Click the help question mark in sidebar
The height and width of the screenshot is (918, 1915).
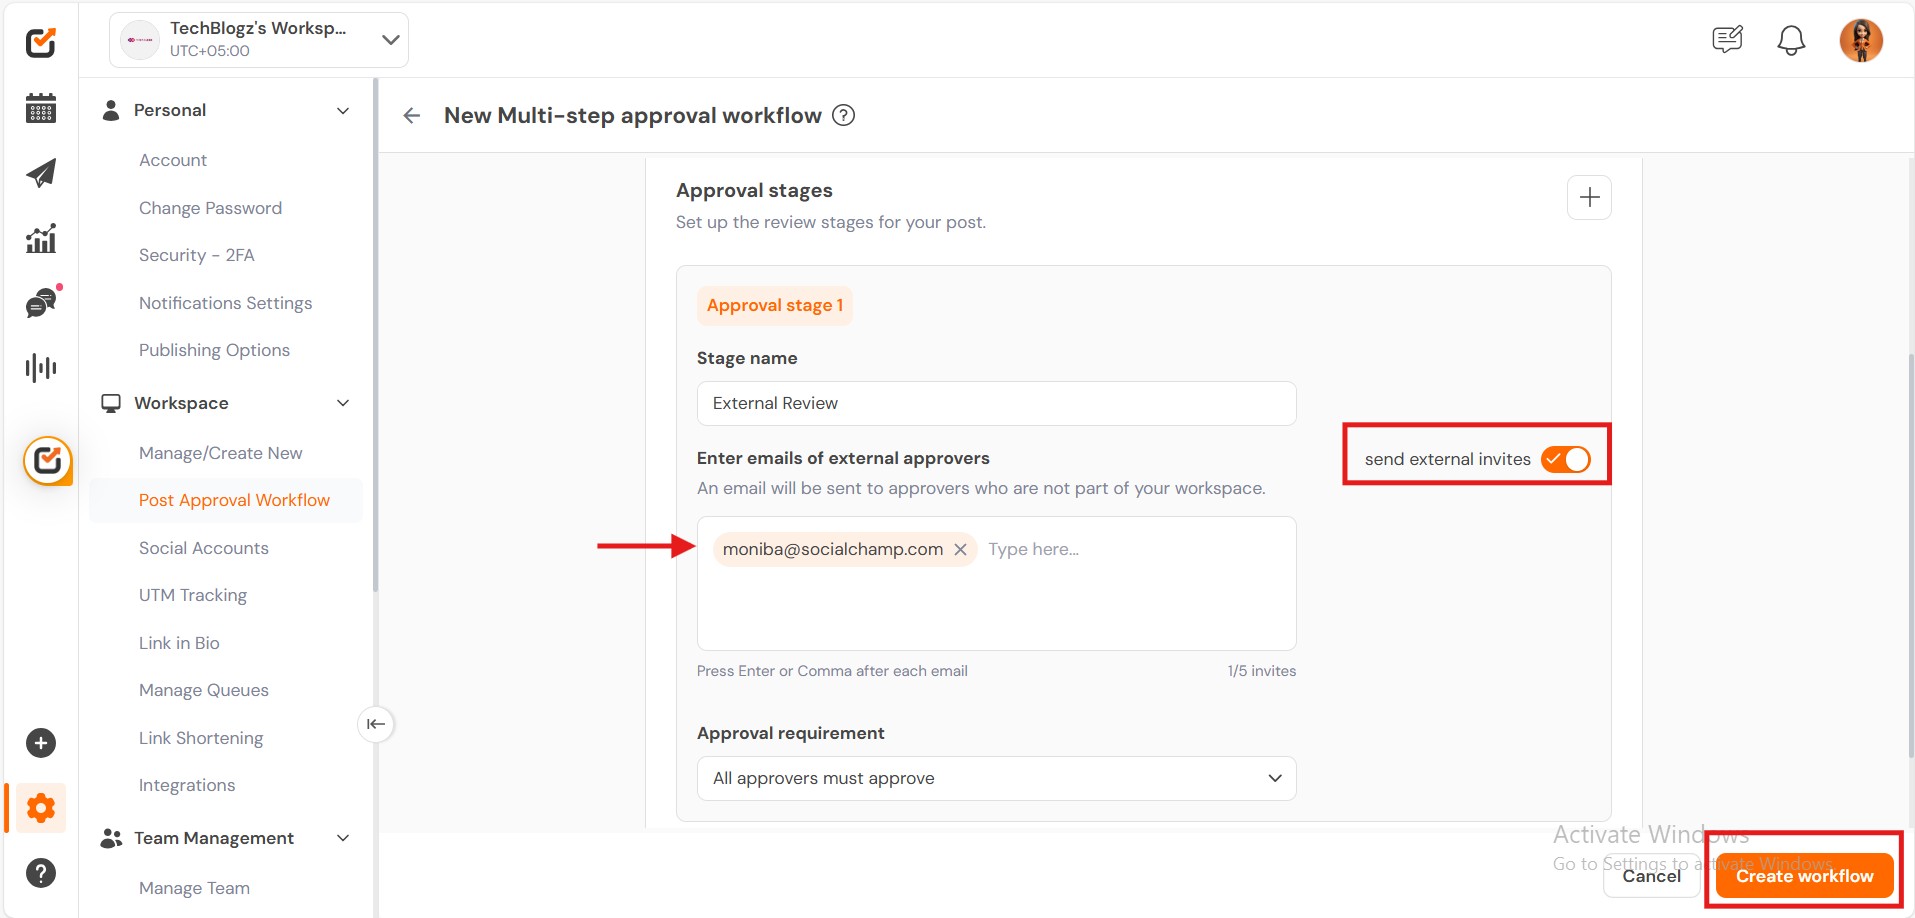41,873
